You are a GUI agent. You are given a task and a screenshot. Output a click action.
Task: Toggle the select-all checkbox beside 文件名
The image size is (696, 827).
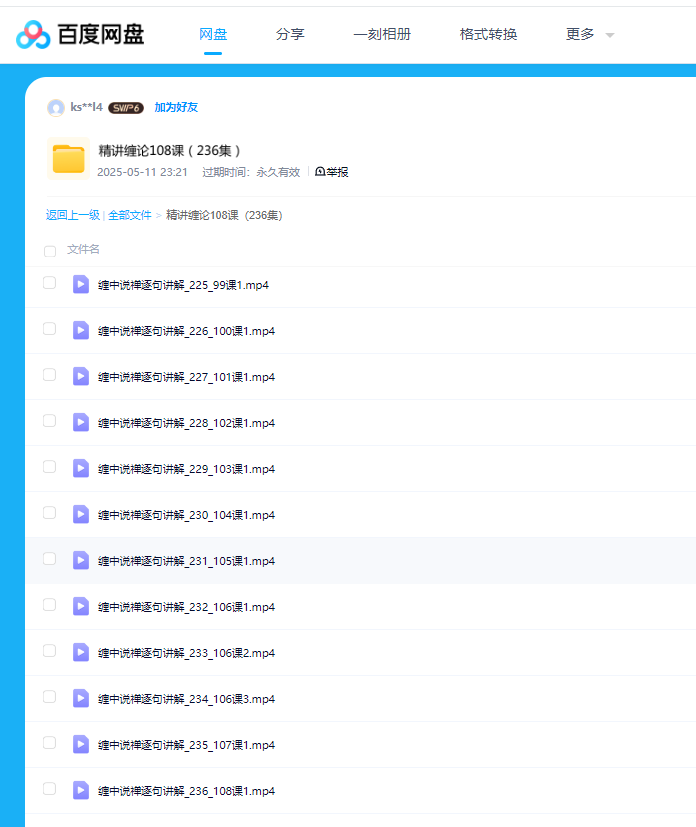pyautogui.click(x=50, y=251)
